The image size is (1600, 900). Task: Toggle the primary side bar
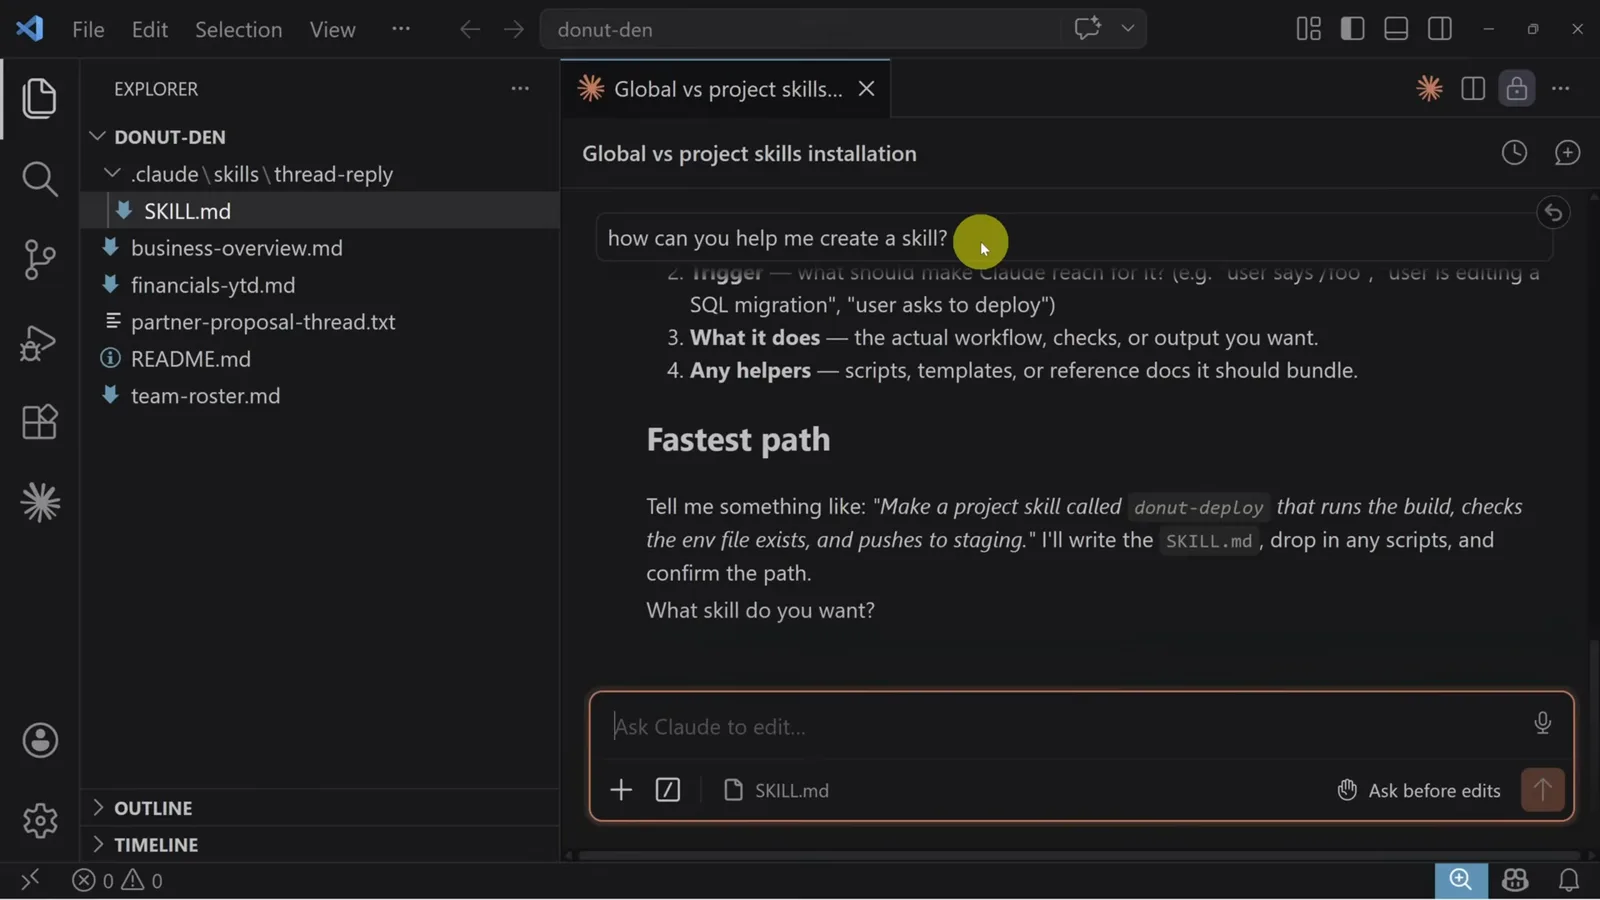1352,28
